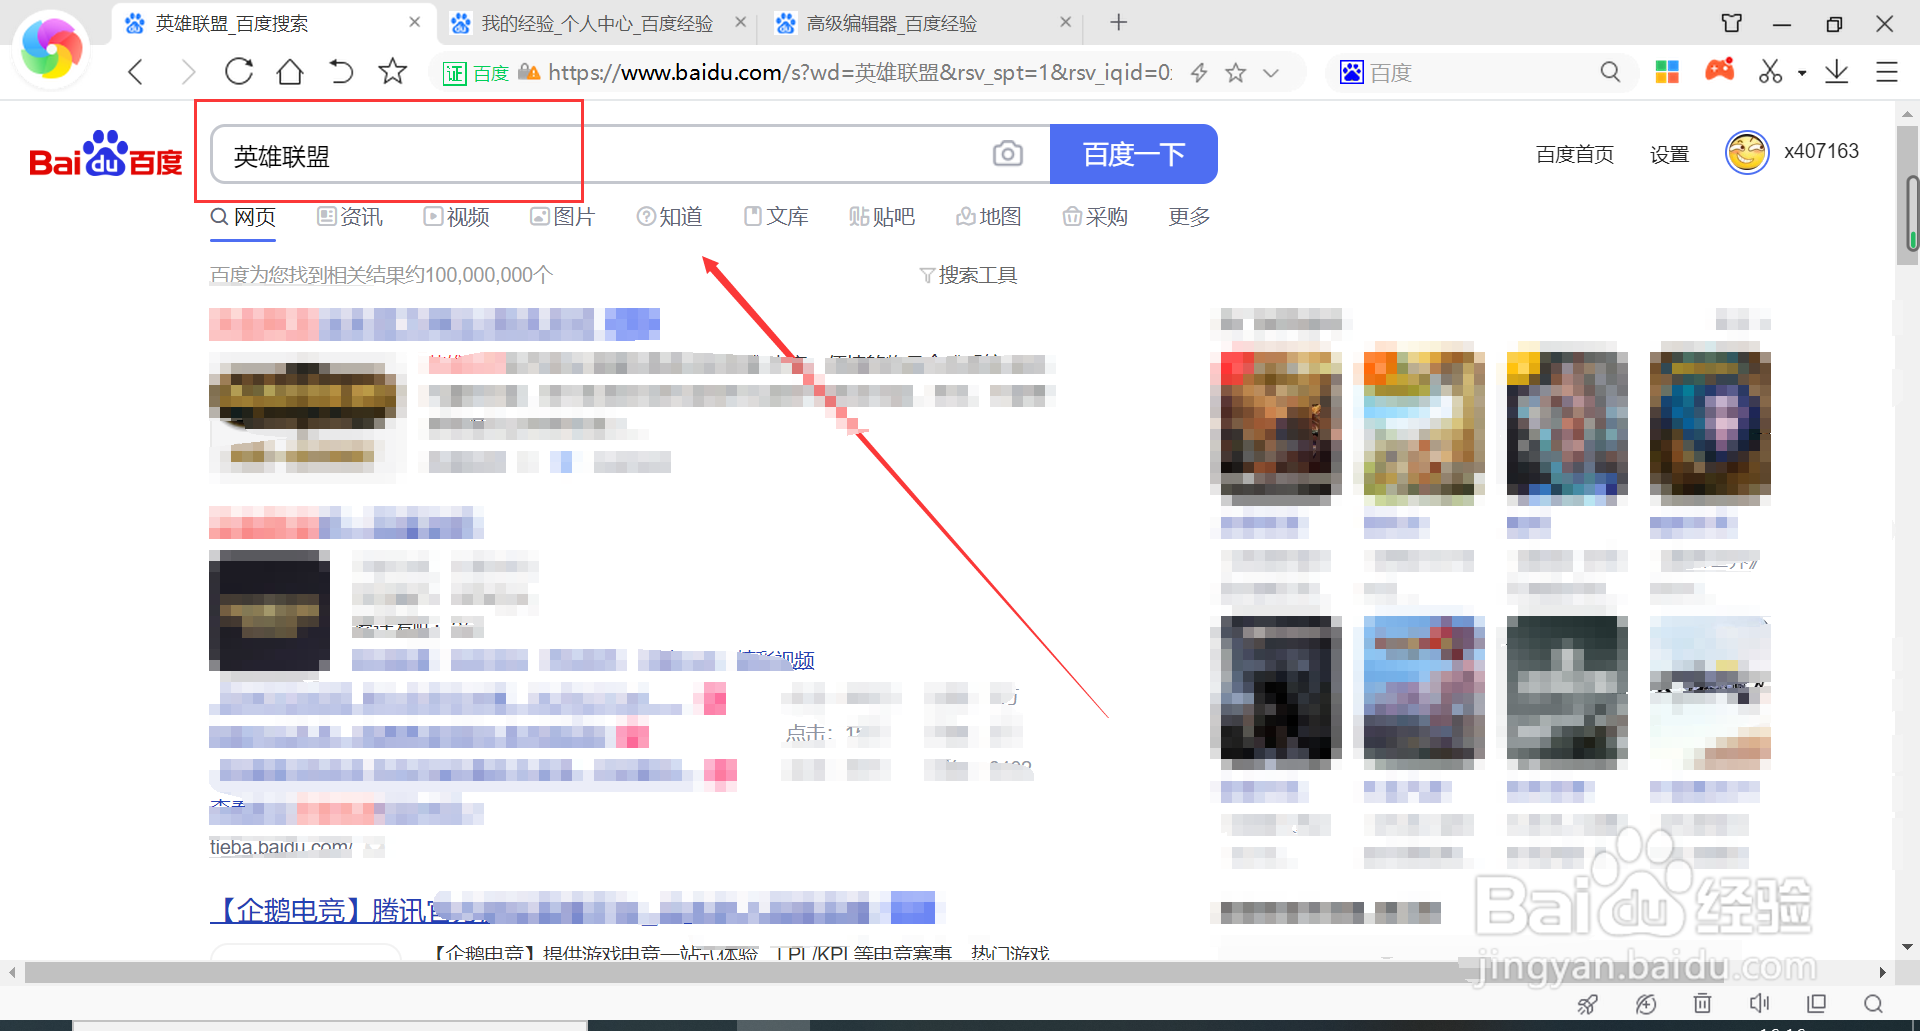This screenshot has width=1920, height=1031.
Task: Open a new tab with plus button
Action: click(1119, 22)
